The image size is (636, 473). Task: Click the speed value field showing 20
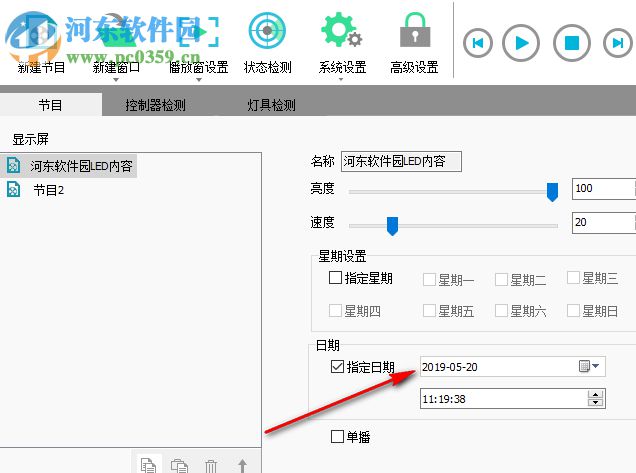[604, 223]
